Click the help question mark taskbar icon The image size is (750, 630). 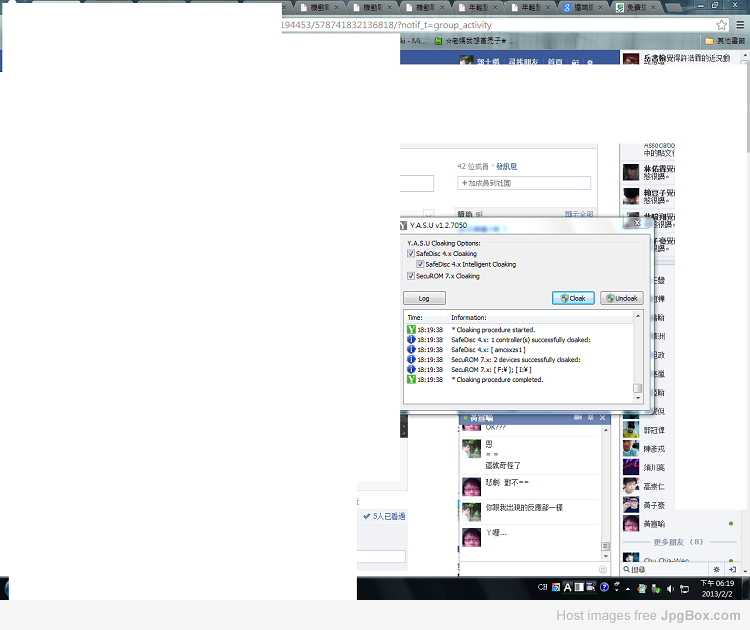pyautogui.click(x=605, y=588)
